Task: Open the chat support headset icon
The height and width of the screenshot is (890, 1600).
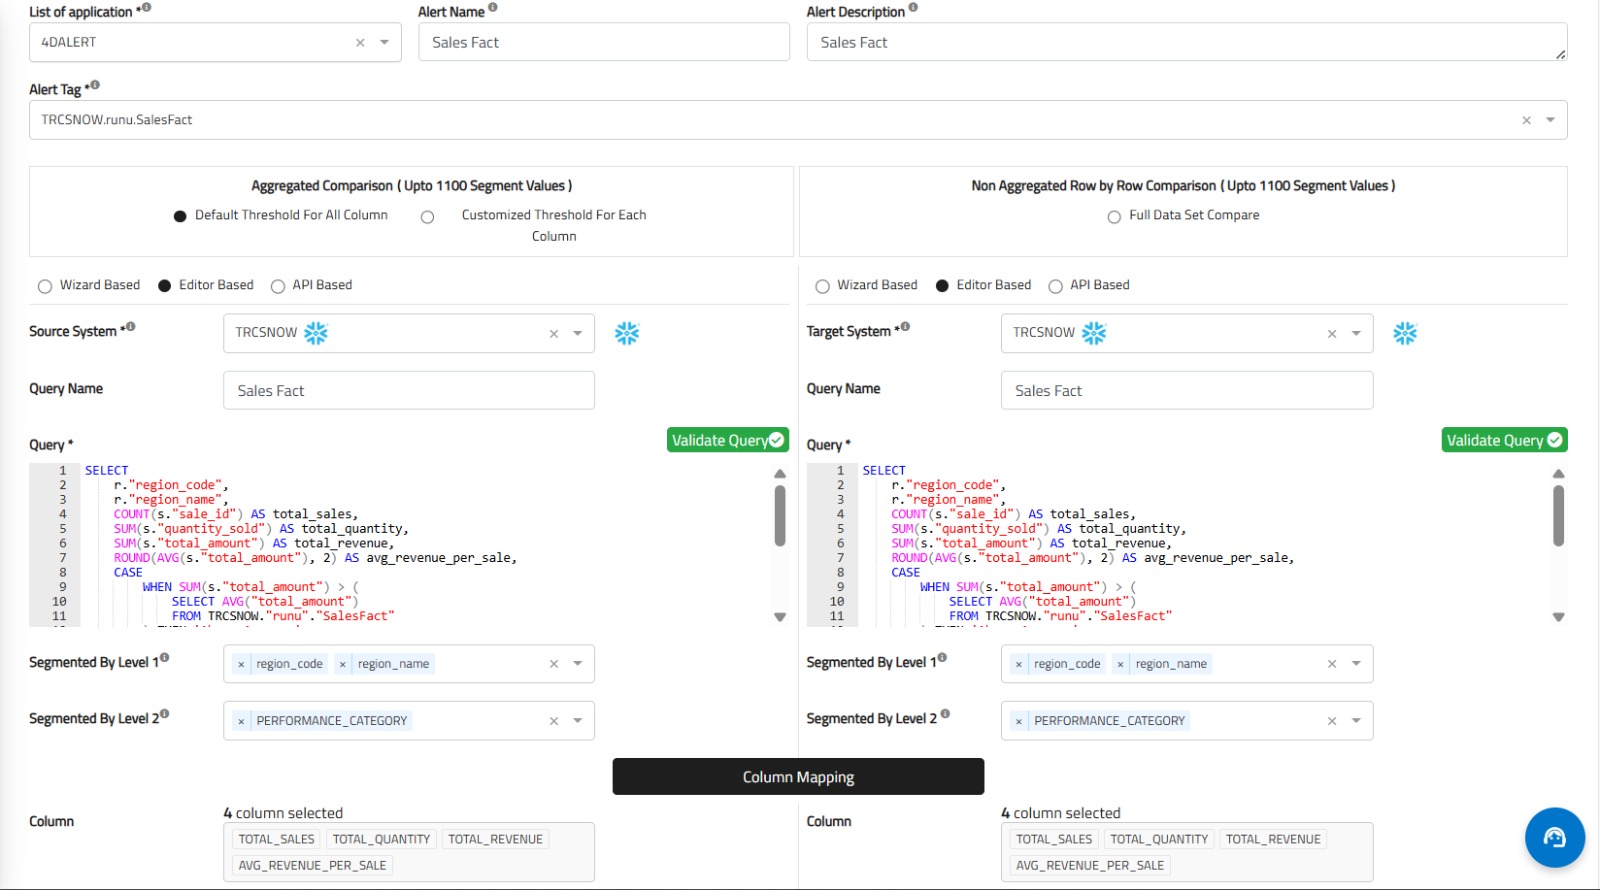Action: pos(1554,838)
